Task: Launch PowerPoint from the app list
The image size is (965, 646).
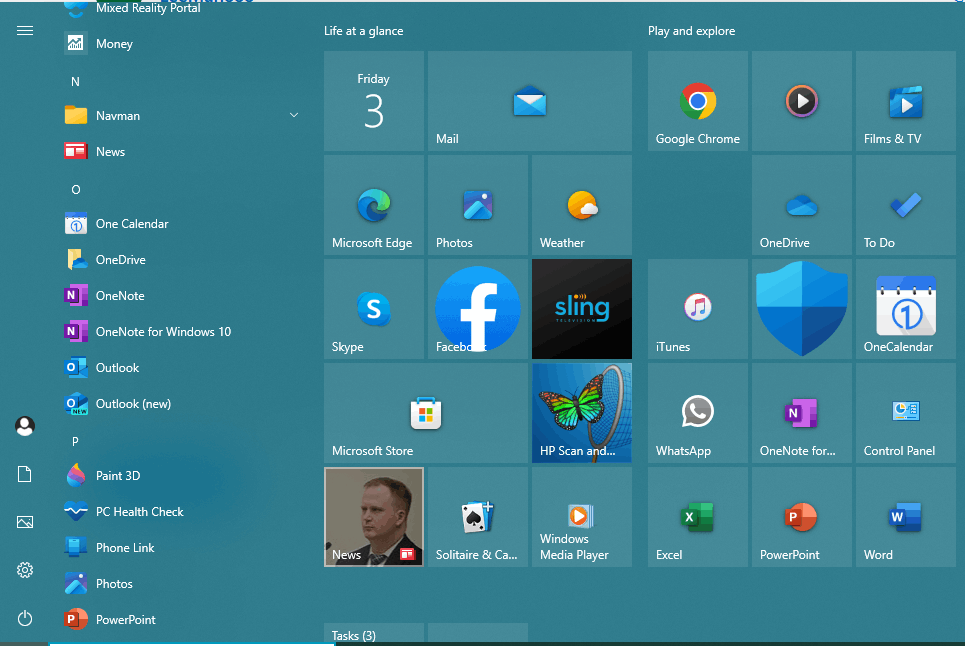Action: (x=182, y=620)
